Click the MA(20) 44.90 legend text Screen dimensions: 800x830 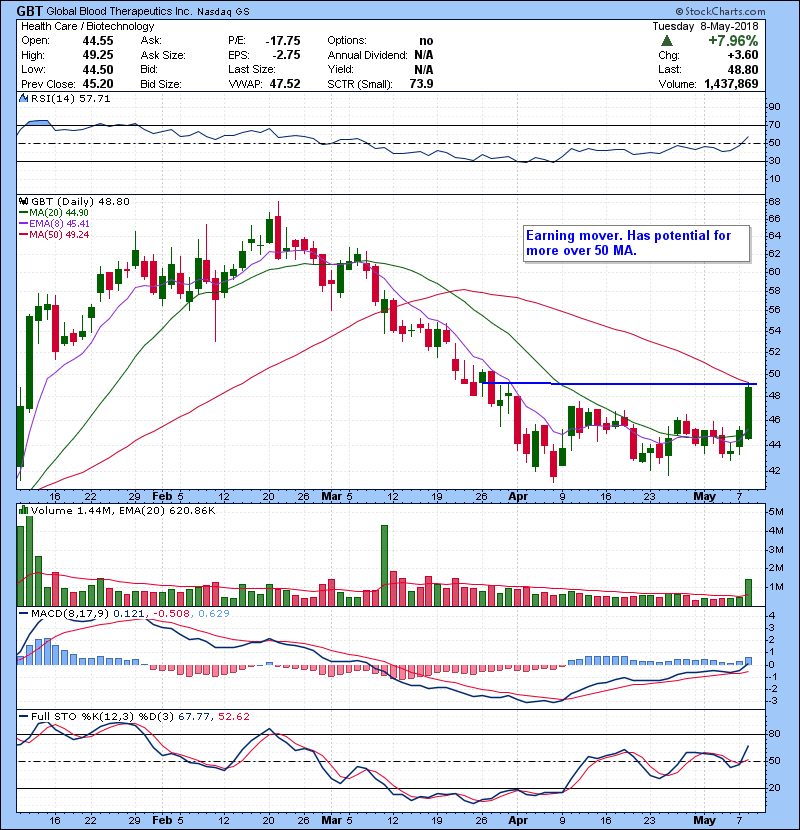[59, 213]
